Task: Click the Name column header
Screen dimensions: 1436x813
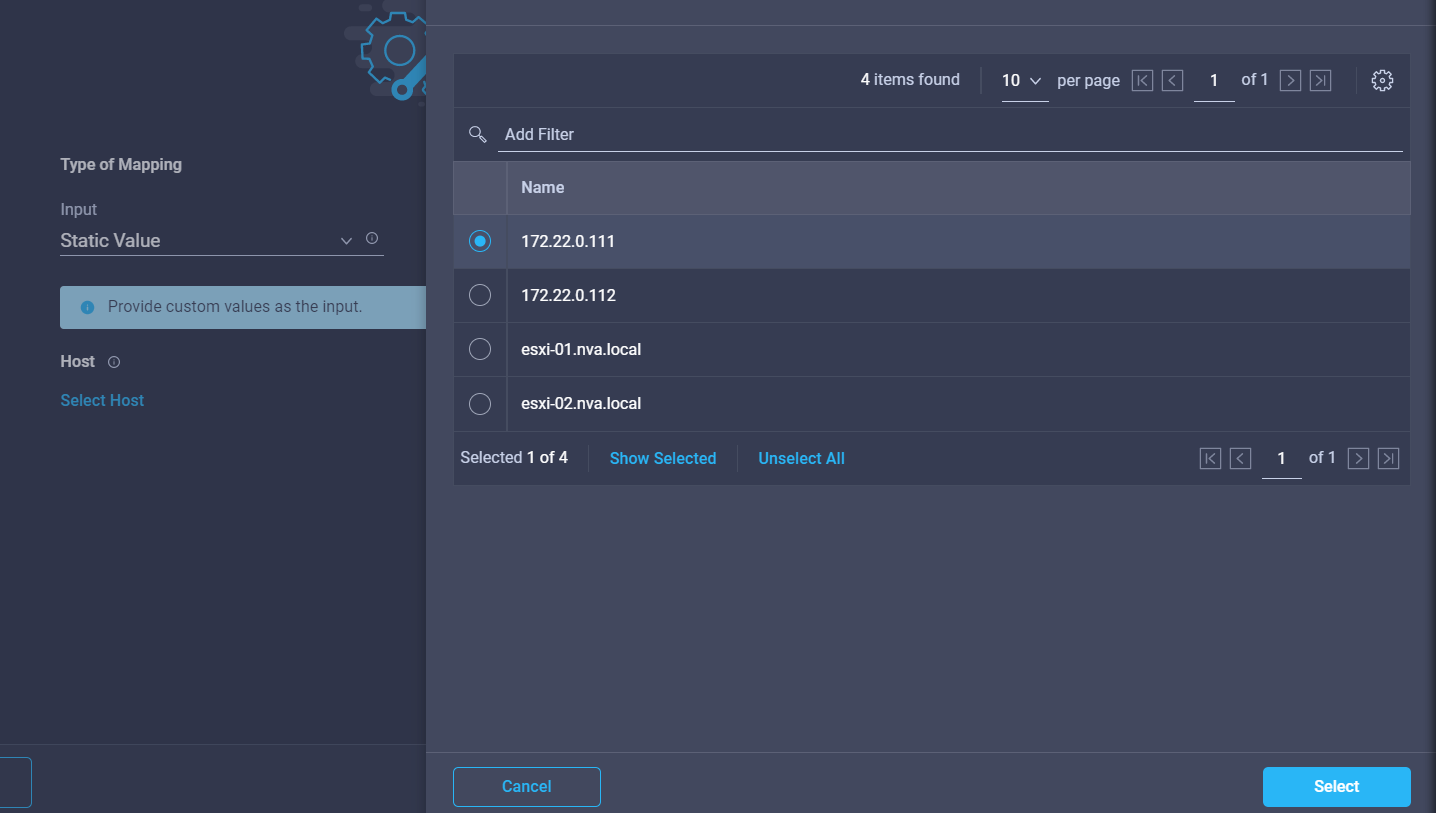Action: (543, 188)
